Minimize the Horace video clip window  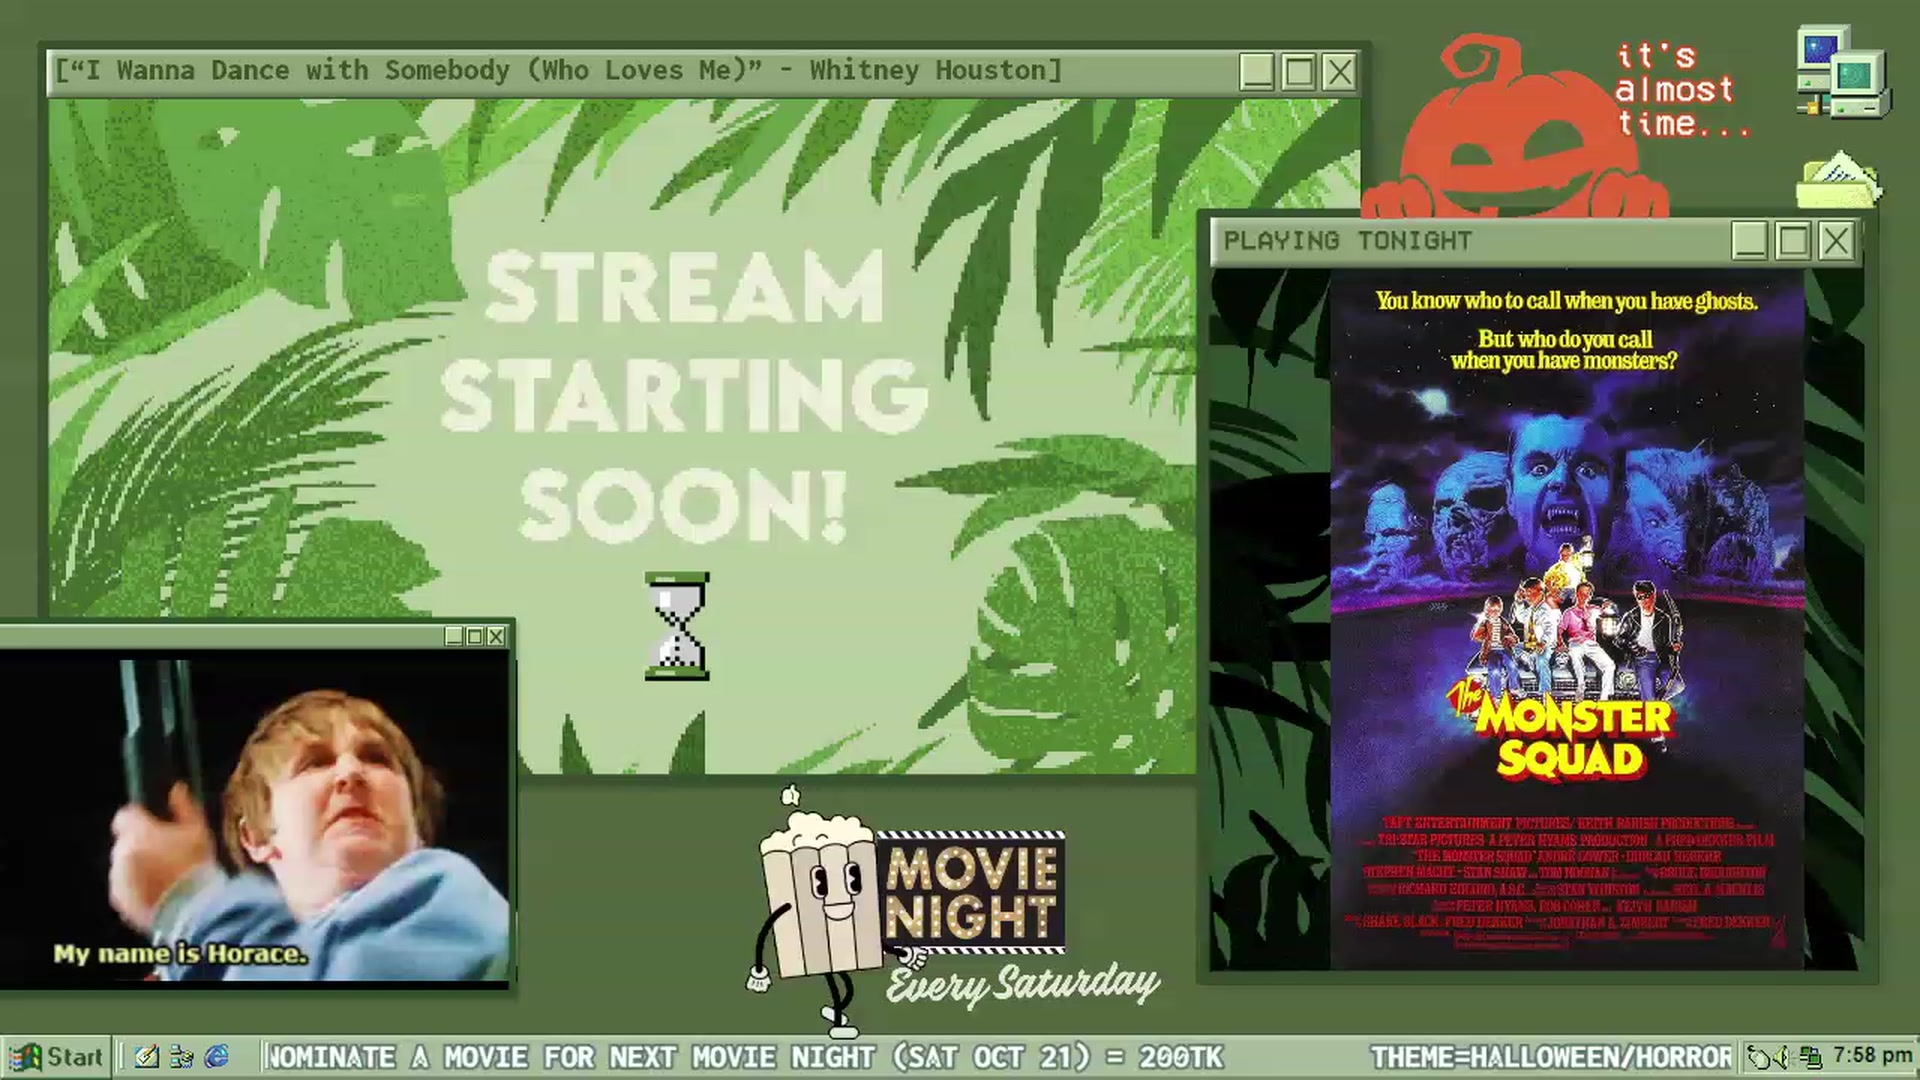[x=454, y=636]
